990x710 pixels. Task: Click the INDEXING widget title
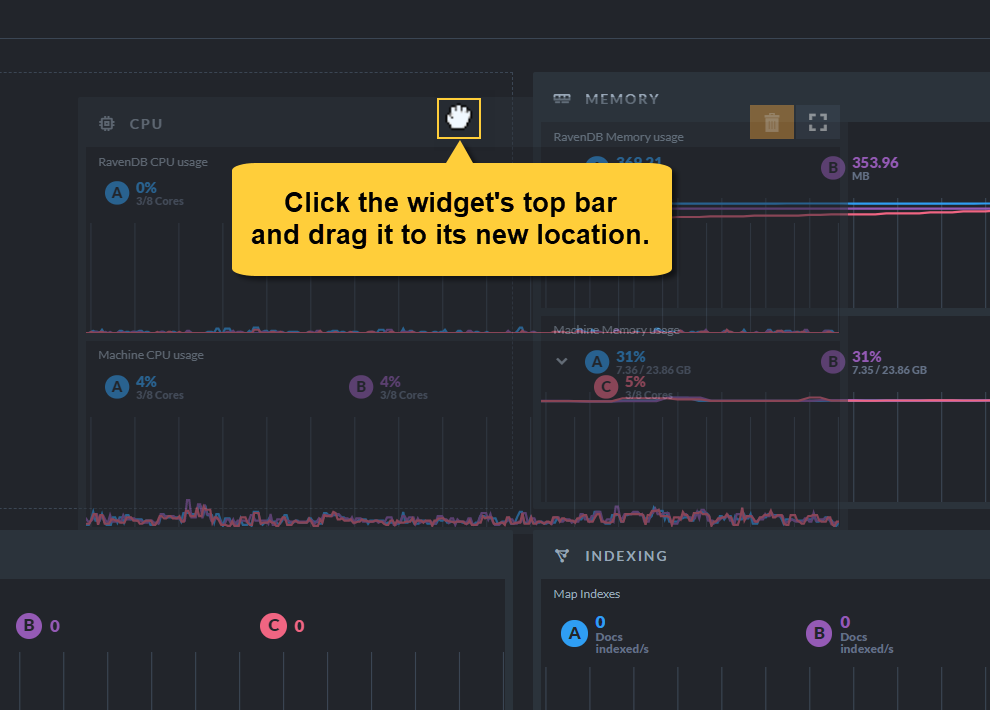click(626, 556)
